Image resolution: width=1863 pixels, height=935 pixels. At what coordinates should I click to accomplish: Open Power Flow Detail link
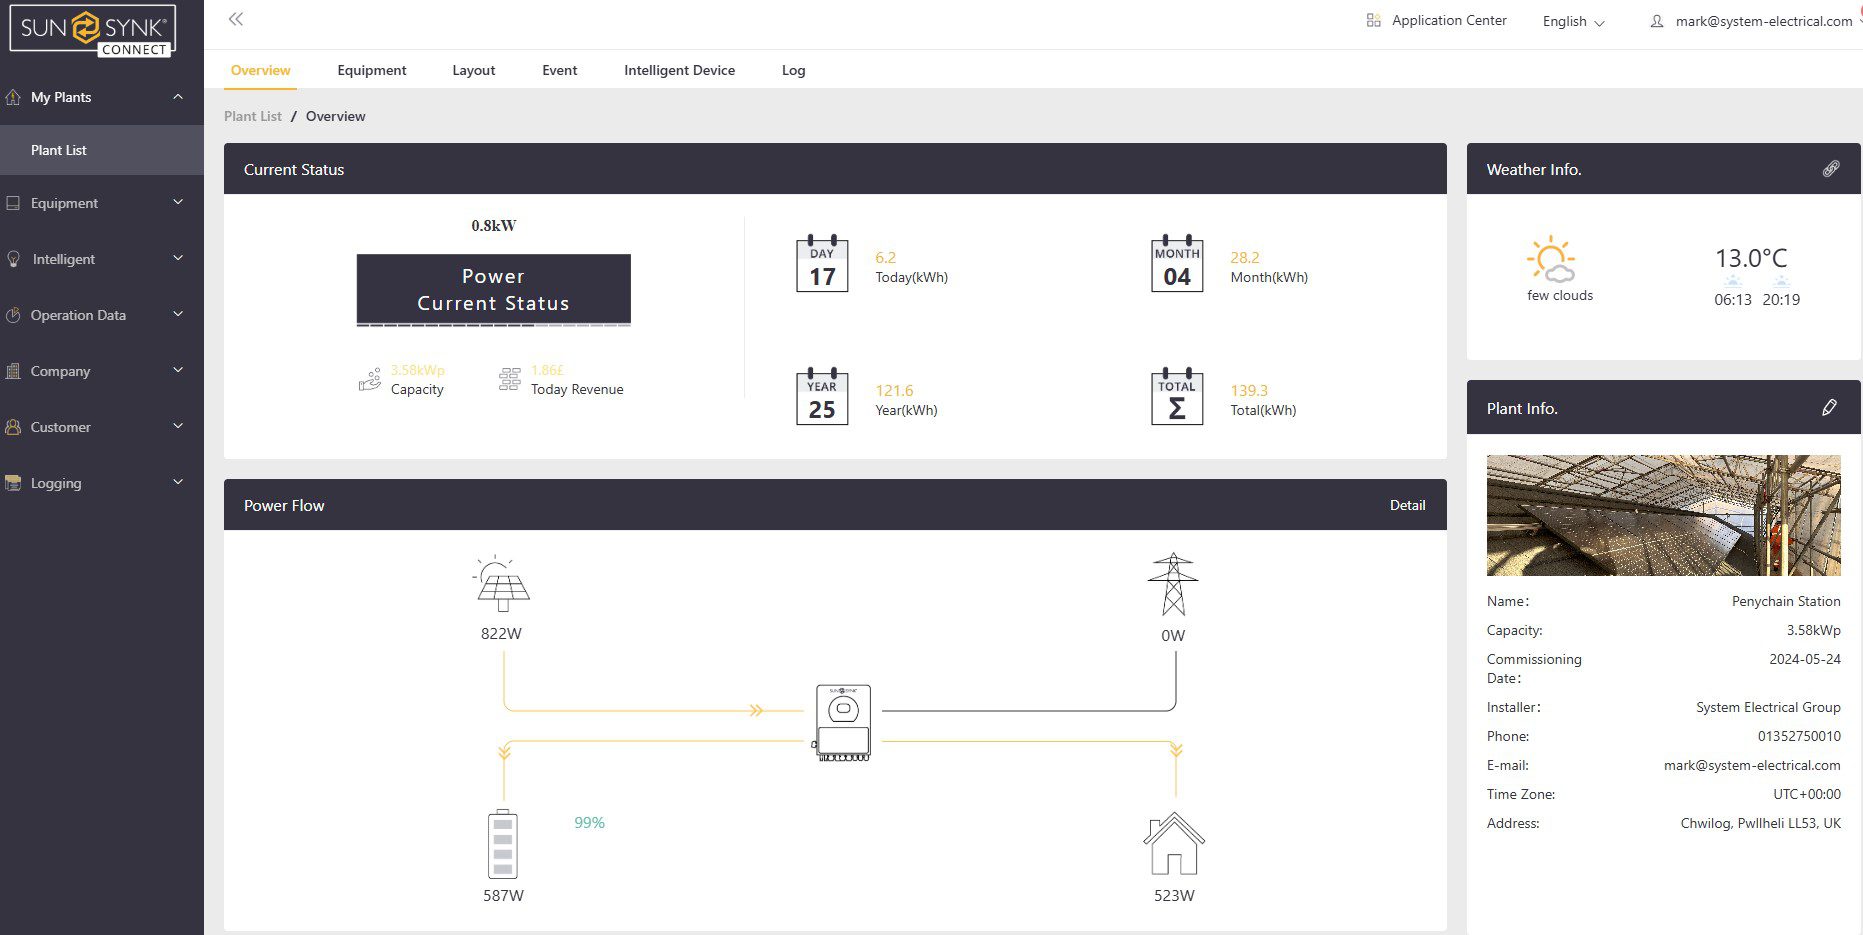click(1407, 505)
